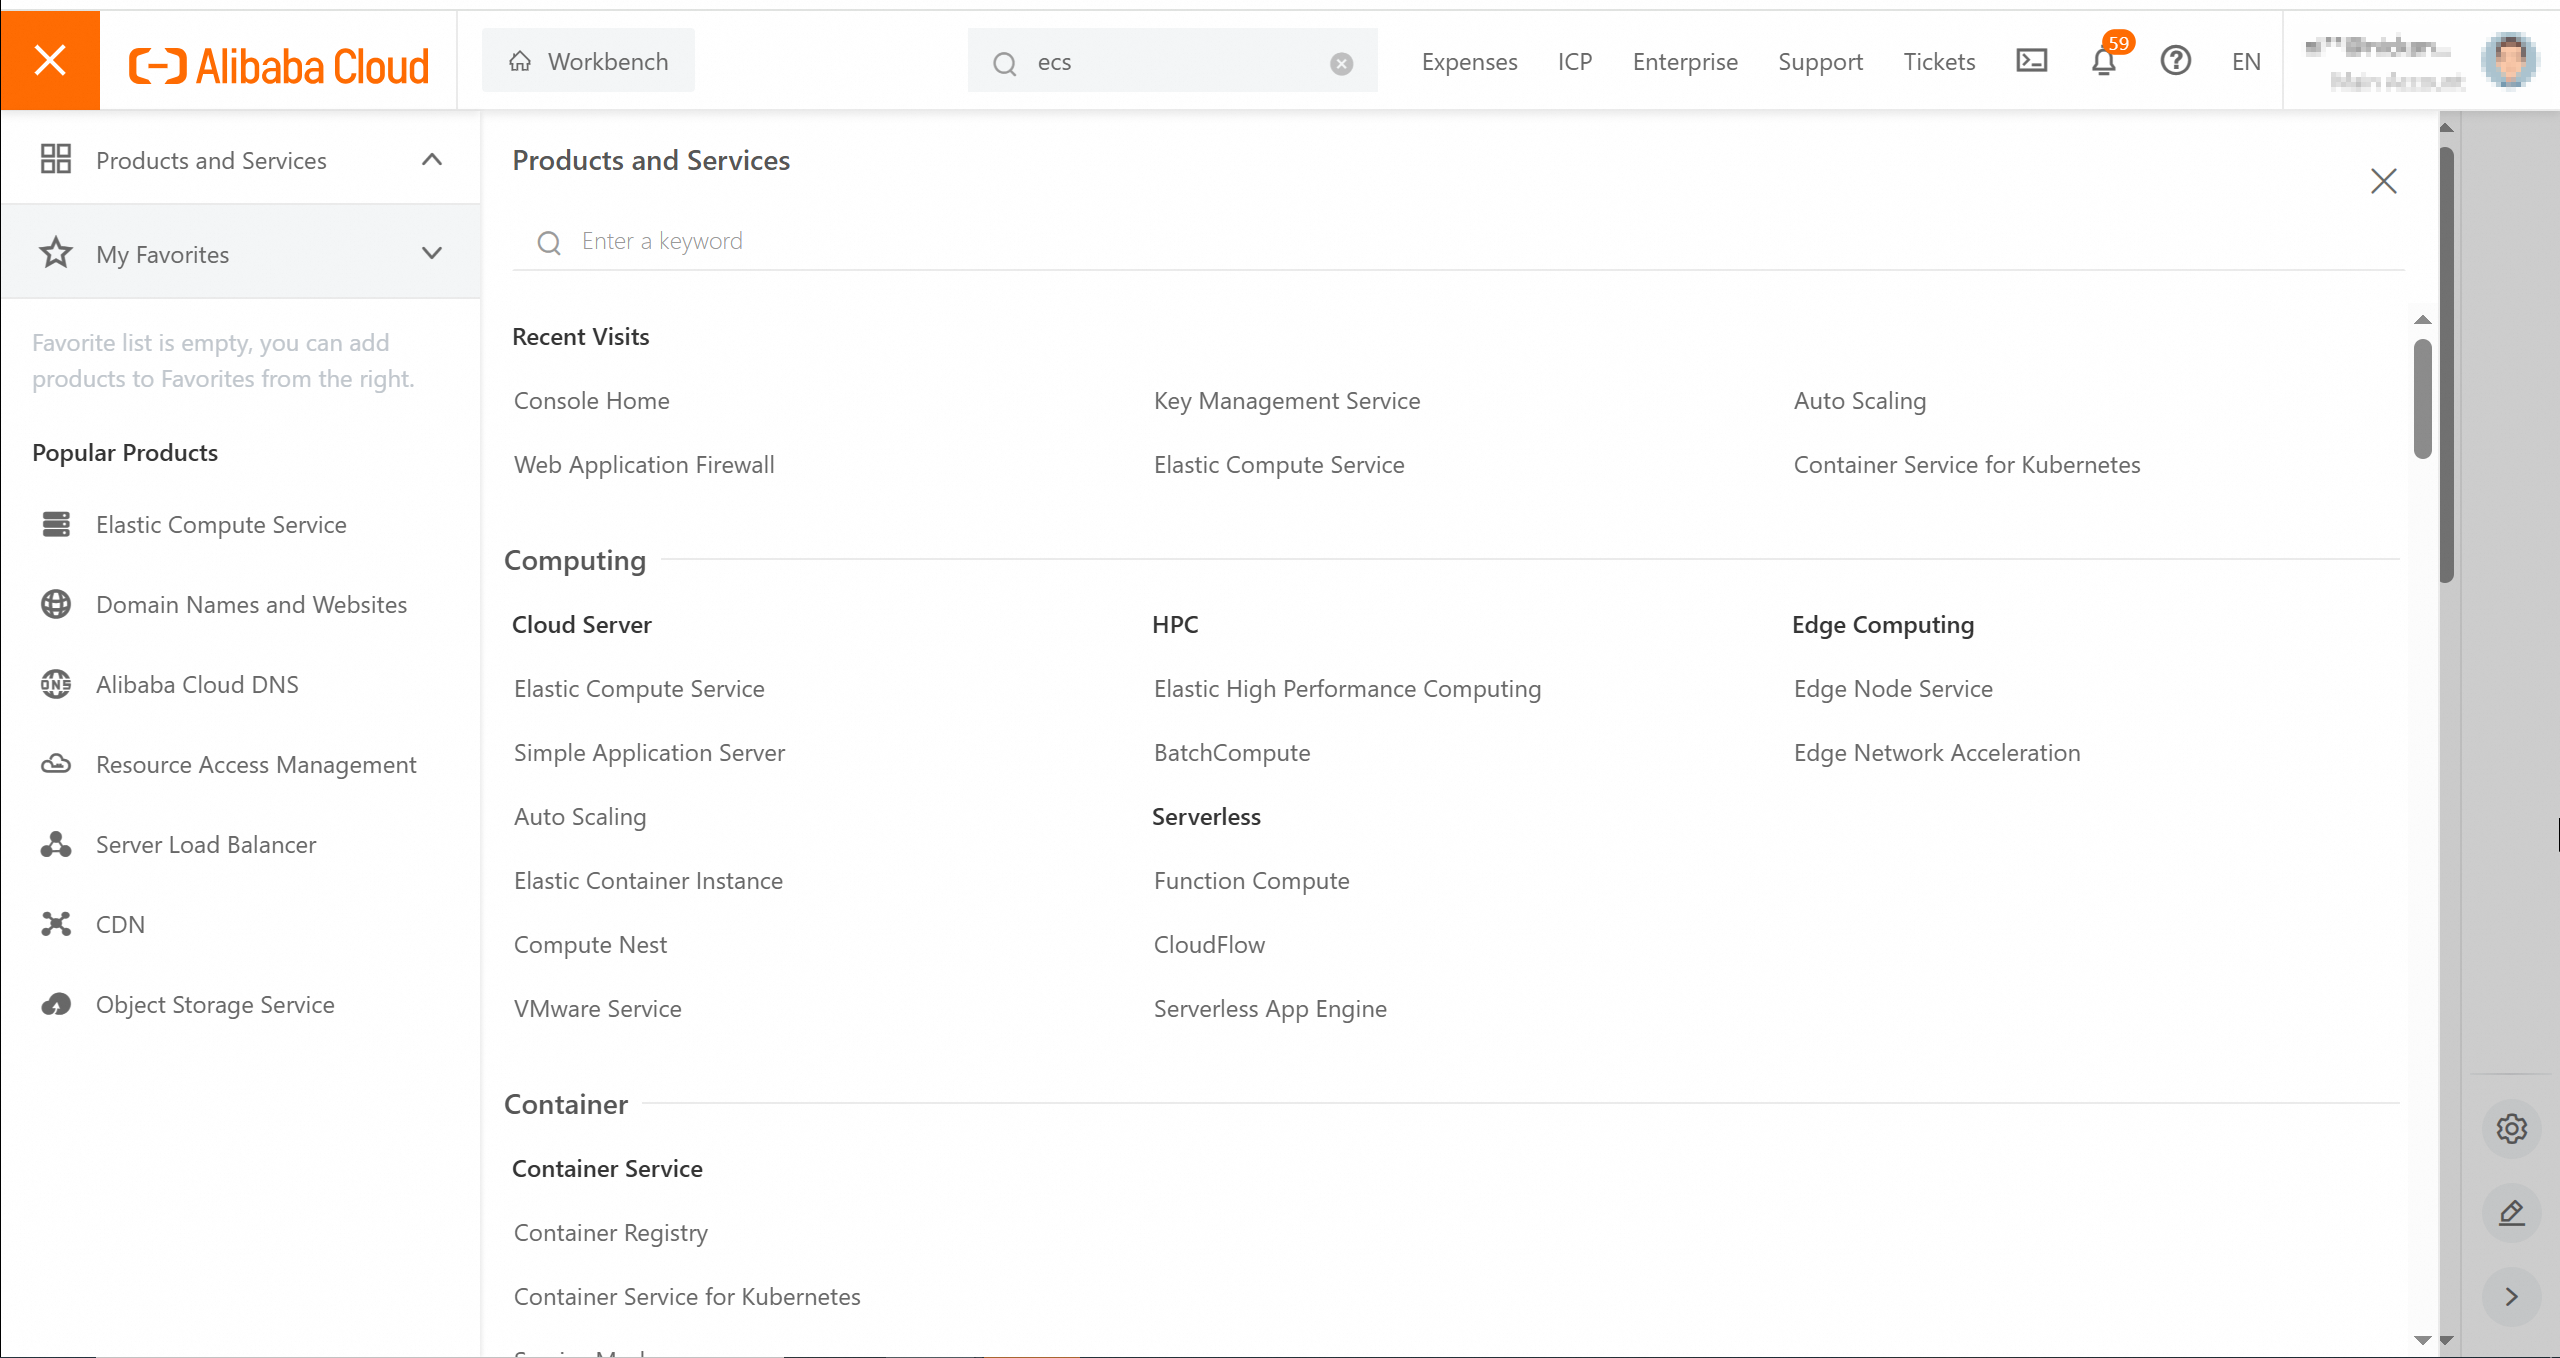Expand the right side arrow button
Image resolution: width=2560 pixels, height=1358 pixels.
click(2512, 1297)
